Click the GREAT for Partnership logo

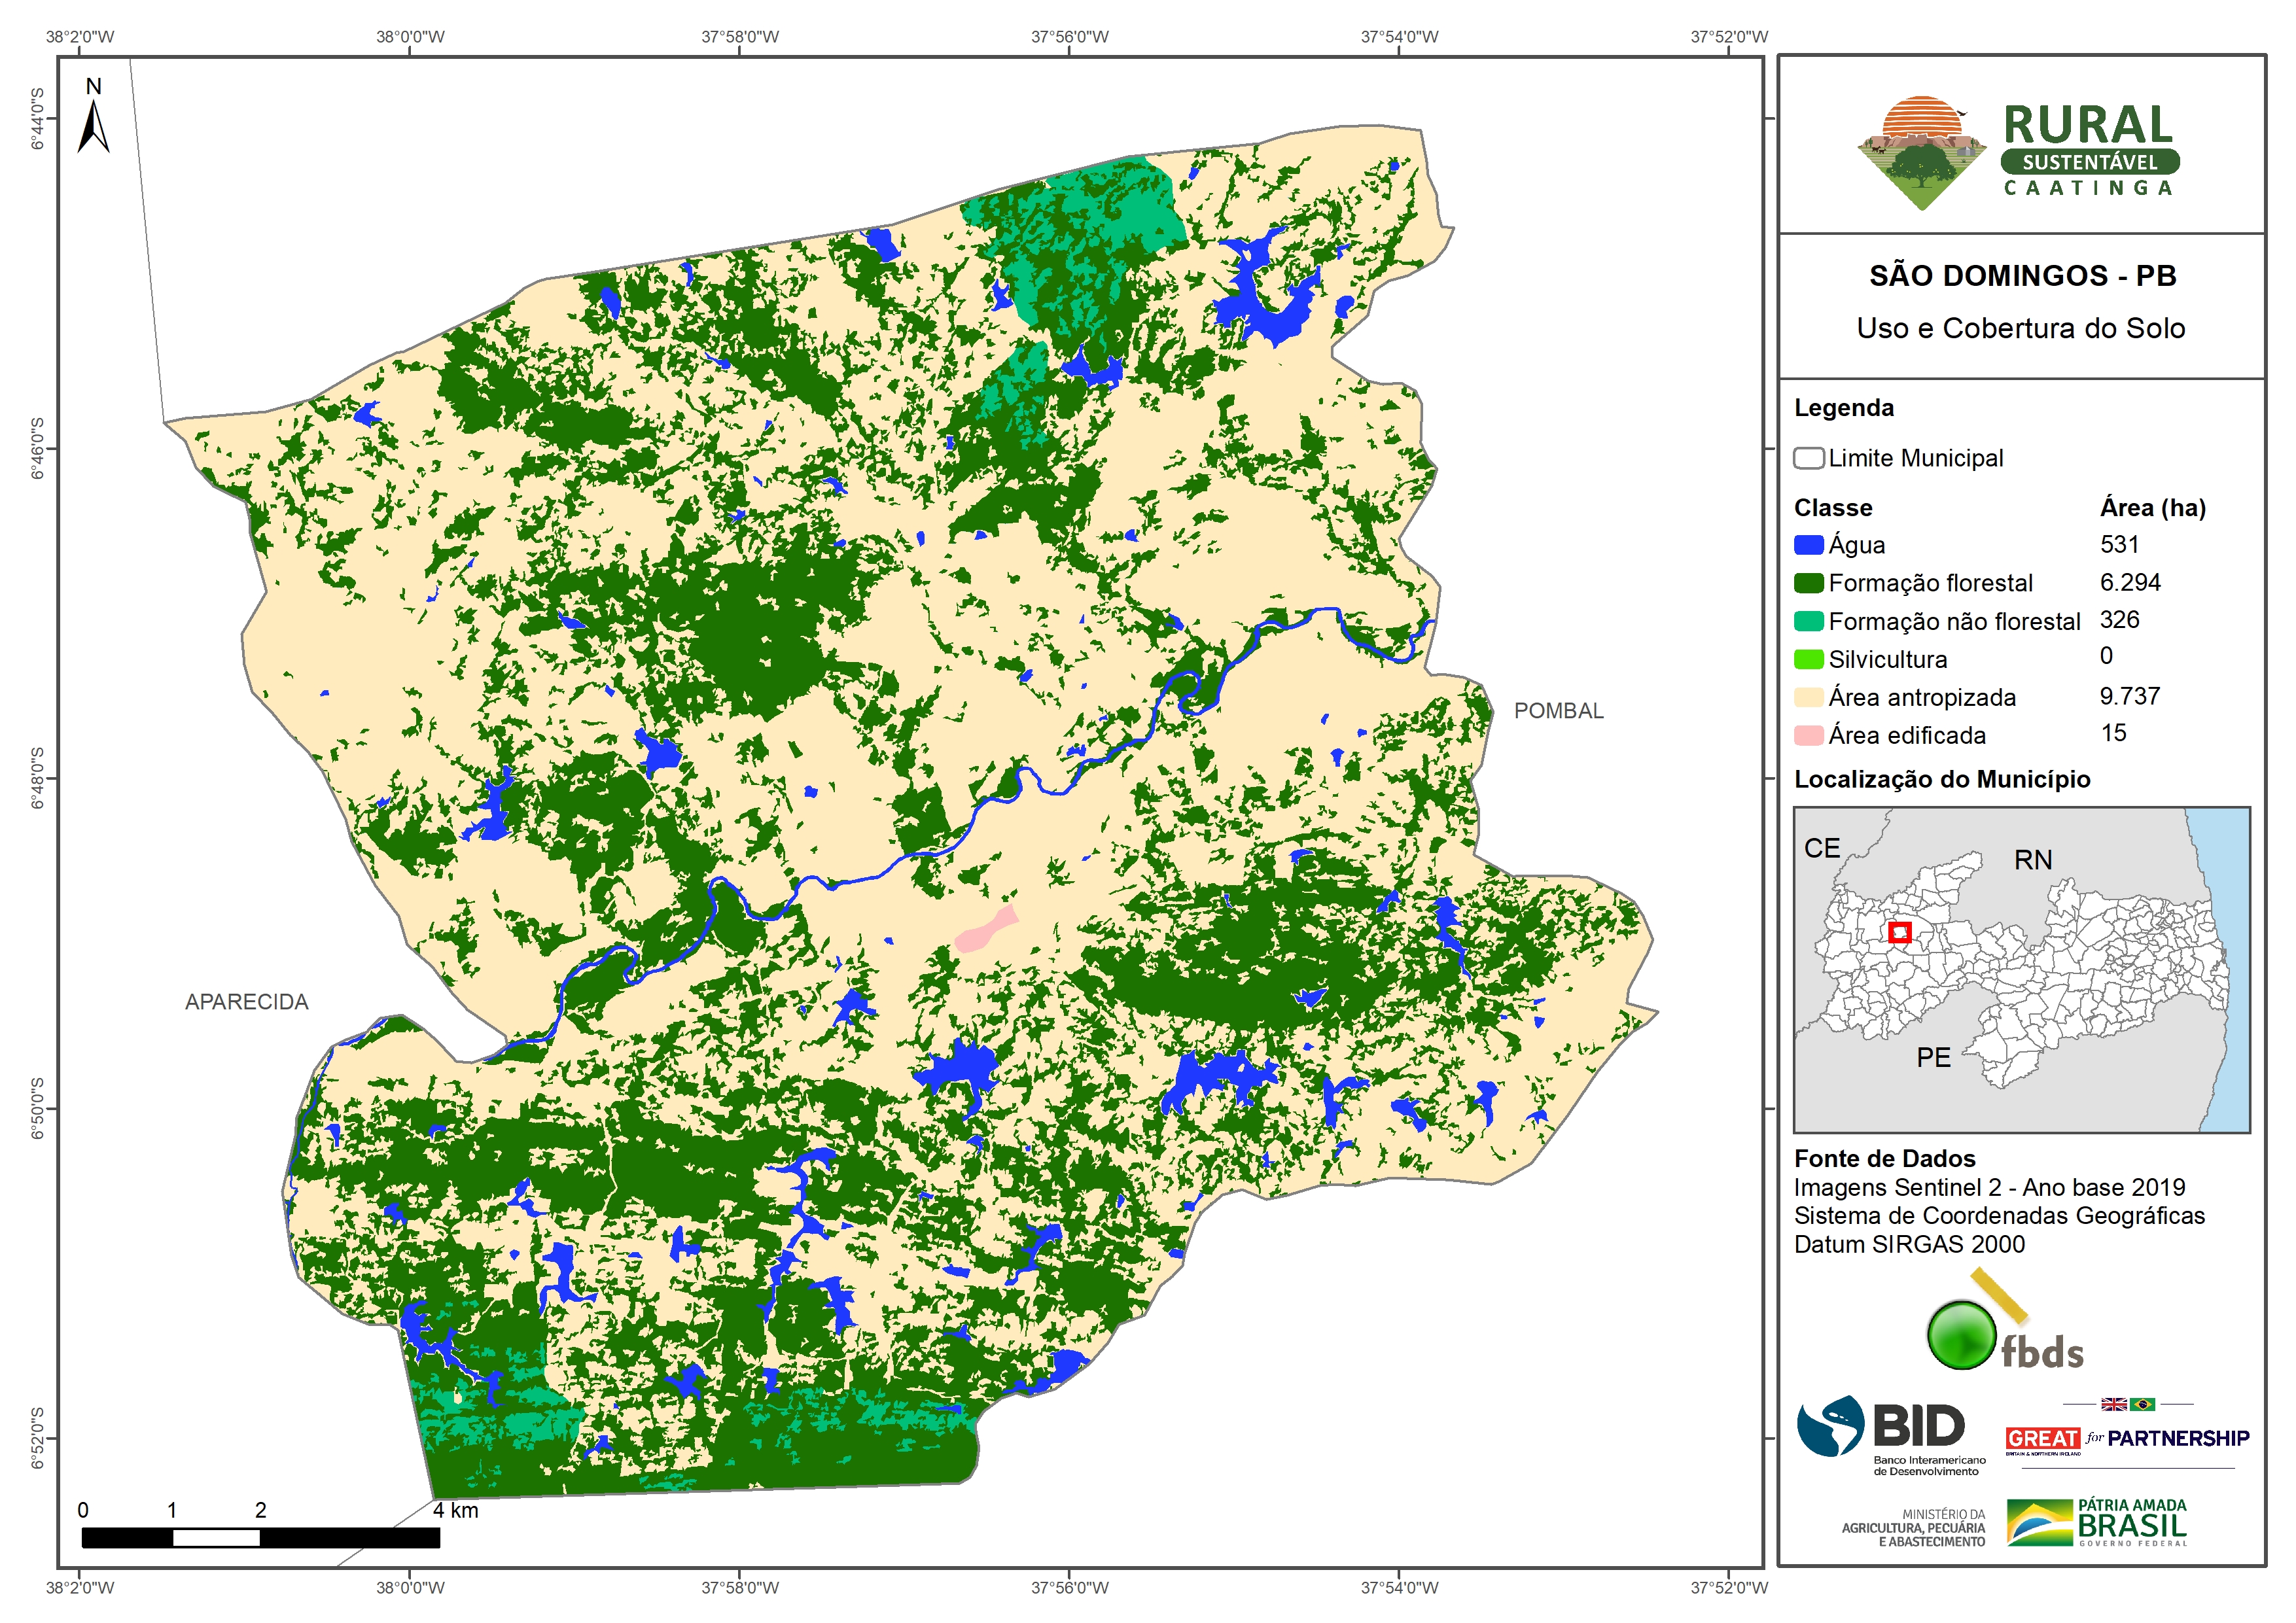coord(2127,1438)
